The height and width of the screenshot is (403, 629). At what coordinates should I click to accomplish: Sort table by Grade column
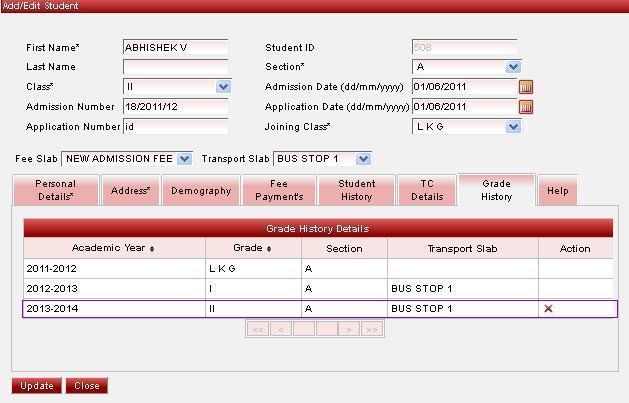tap(254, 249)
